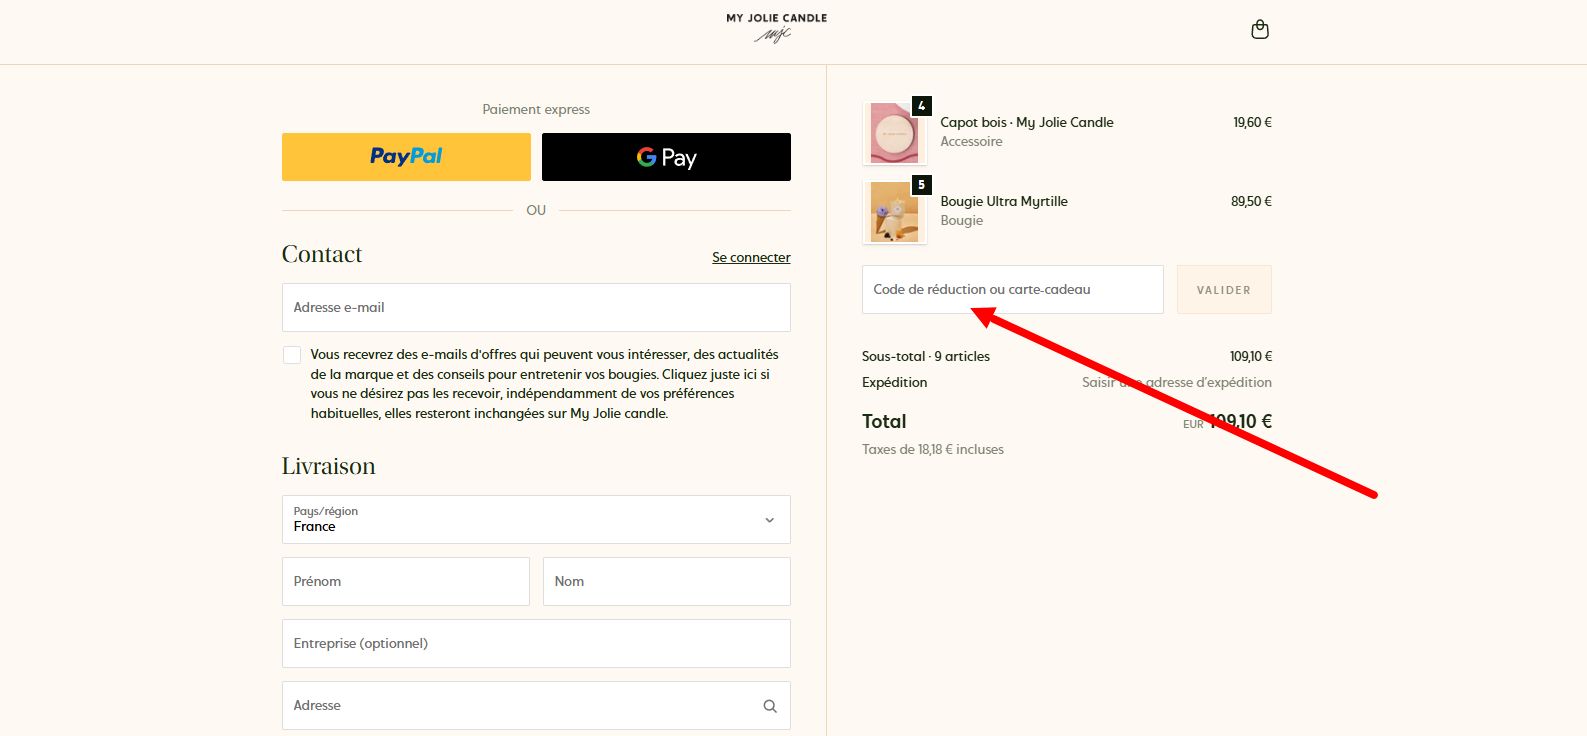Image resolution: width=1587 pixels, height=736 pixels.
Task: Click the Total label
Action: (x=884, y=421)
